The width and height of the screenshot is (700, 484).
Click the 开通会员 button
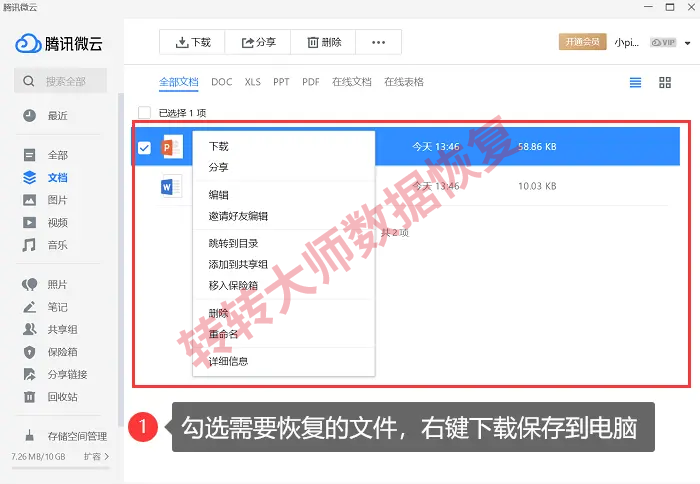pos(582,42)
